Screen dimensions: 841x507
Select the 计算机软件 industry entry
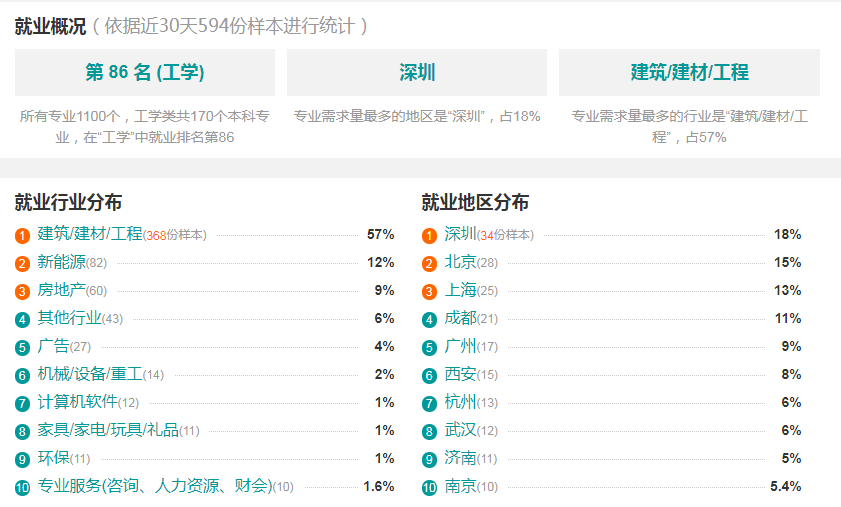[78, 401]
